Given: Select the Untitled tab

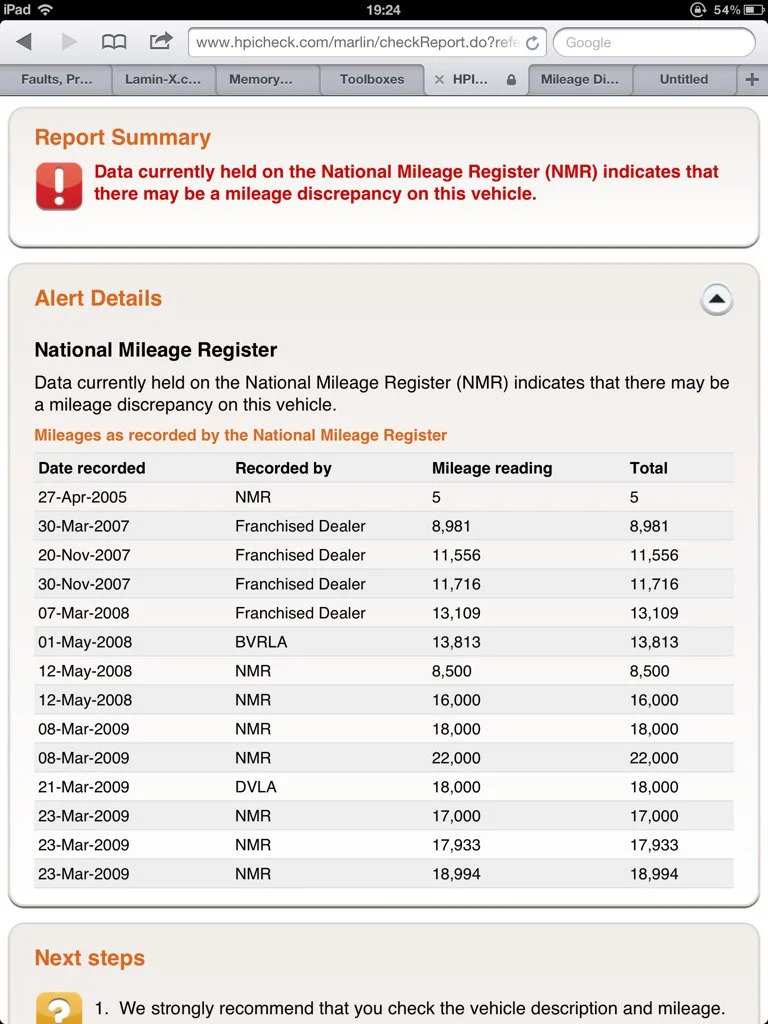Looking at the screenshot, I should (684, 80).
